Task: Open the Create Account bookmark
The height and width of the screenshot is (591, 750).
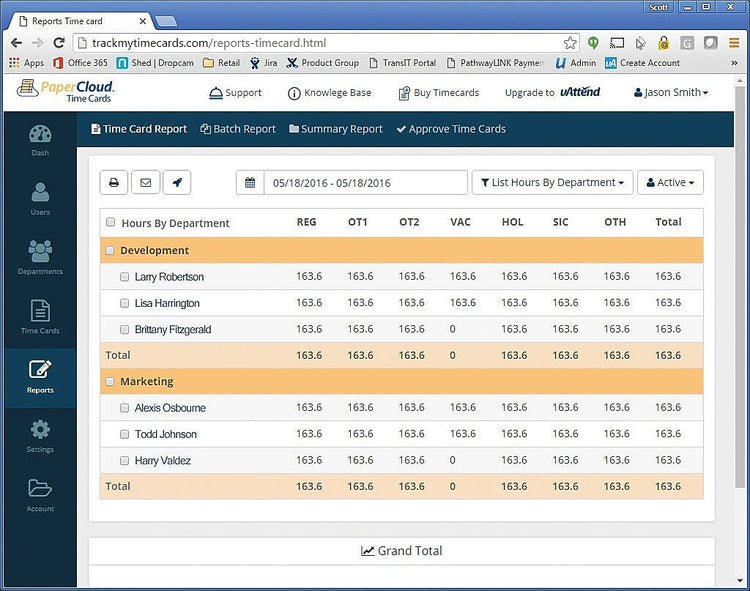Action: click(642, 63)
